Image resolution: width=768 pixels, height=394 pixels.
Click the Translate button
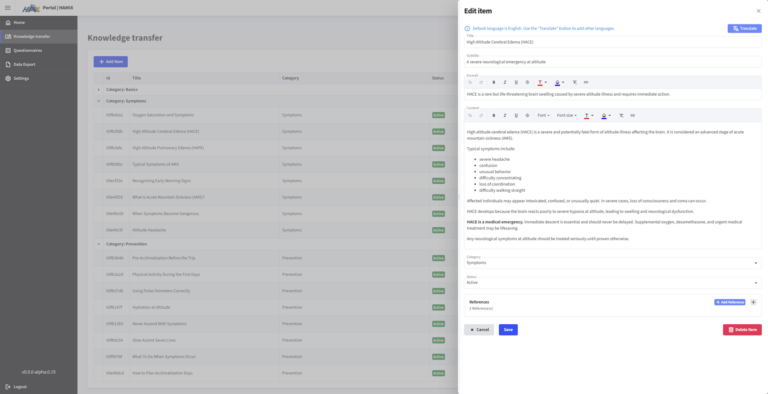pos(744,28)
